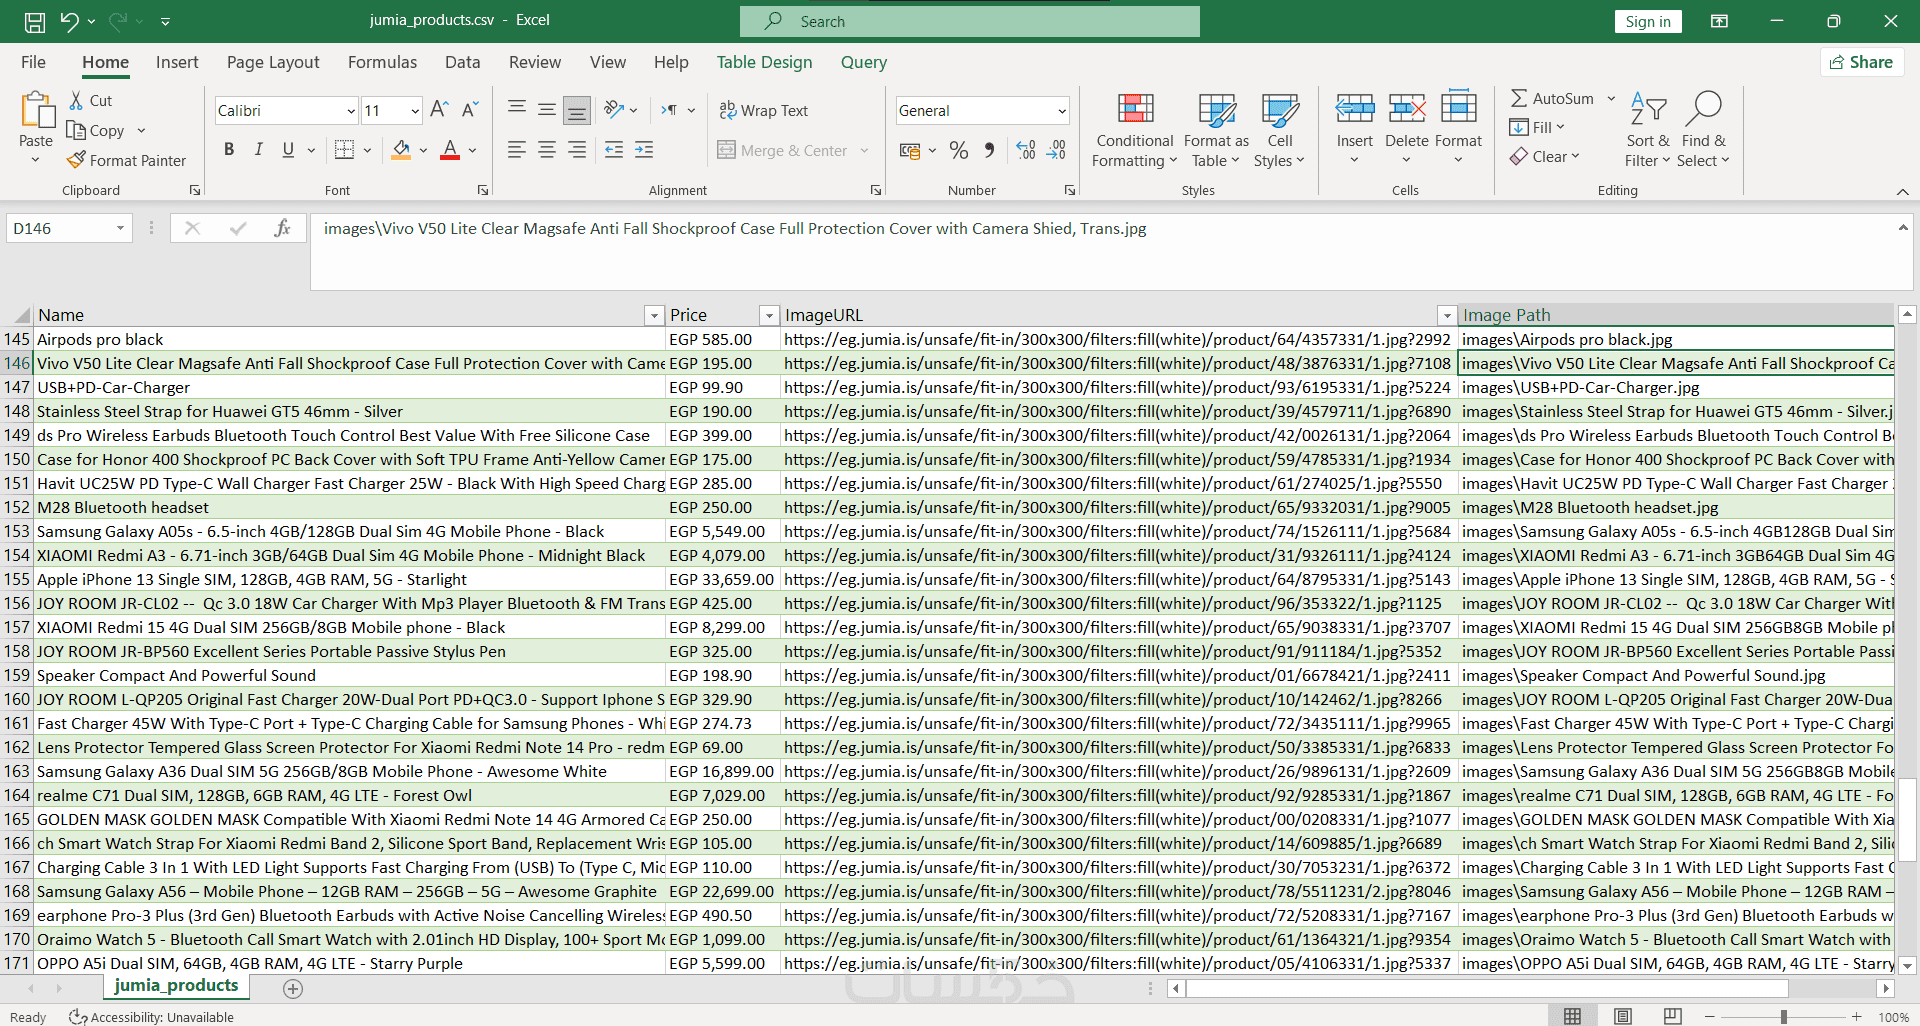1920x1026 pixels.
Task: Toggle Wrap Text
Action: point(764,110)
